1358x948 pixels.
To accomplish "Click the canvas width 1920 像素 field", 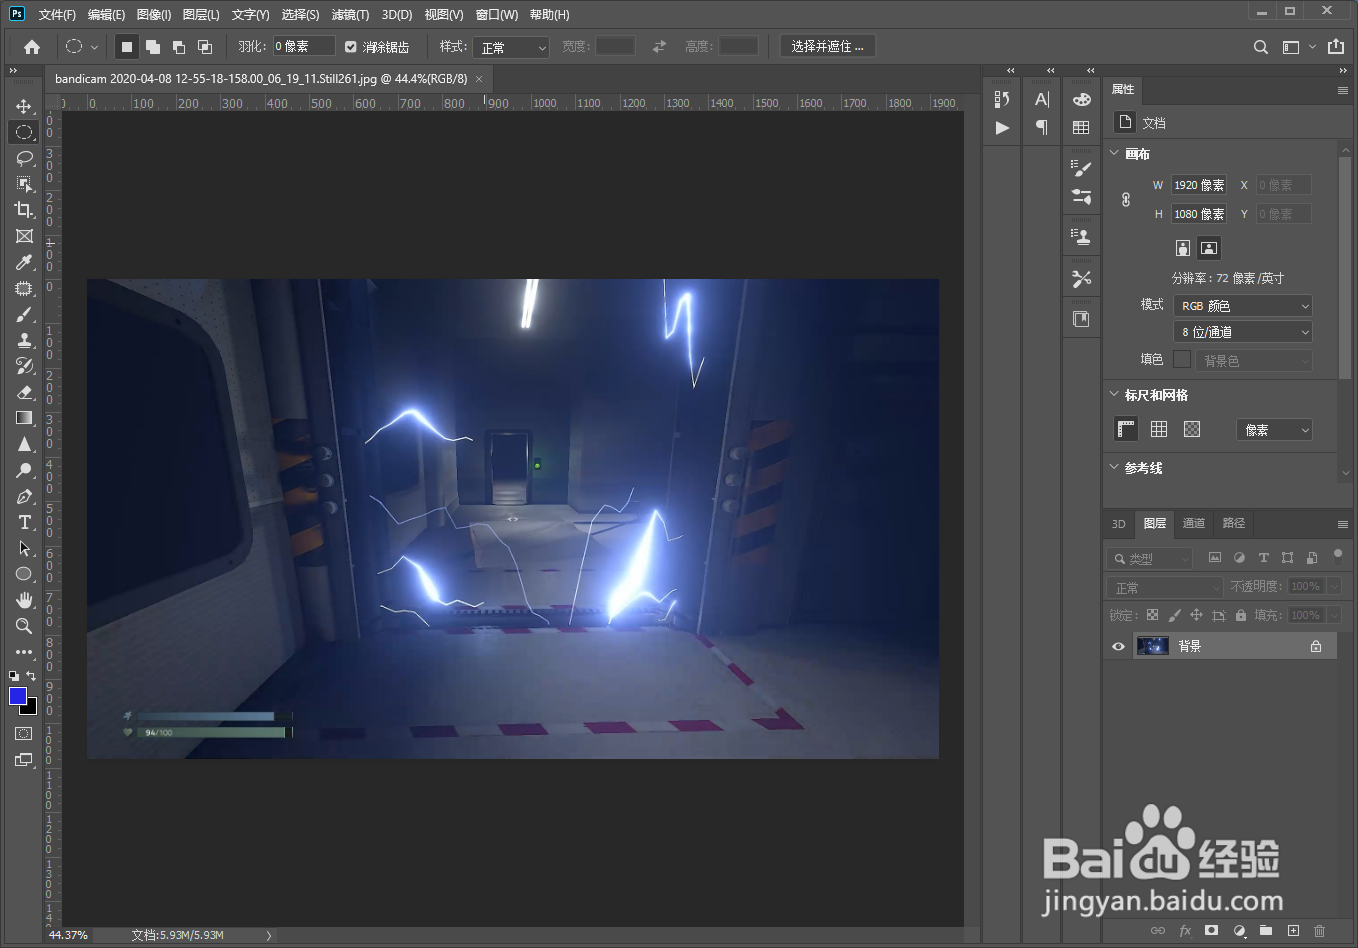I will [x=1199, y=185].
